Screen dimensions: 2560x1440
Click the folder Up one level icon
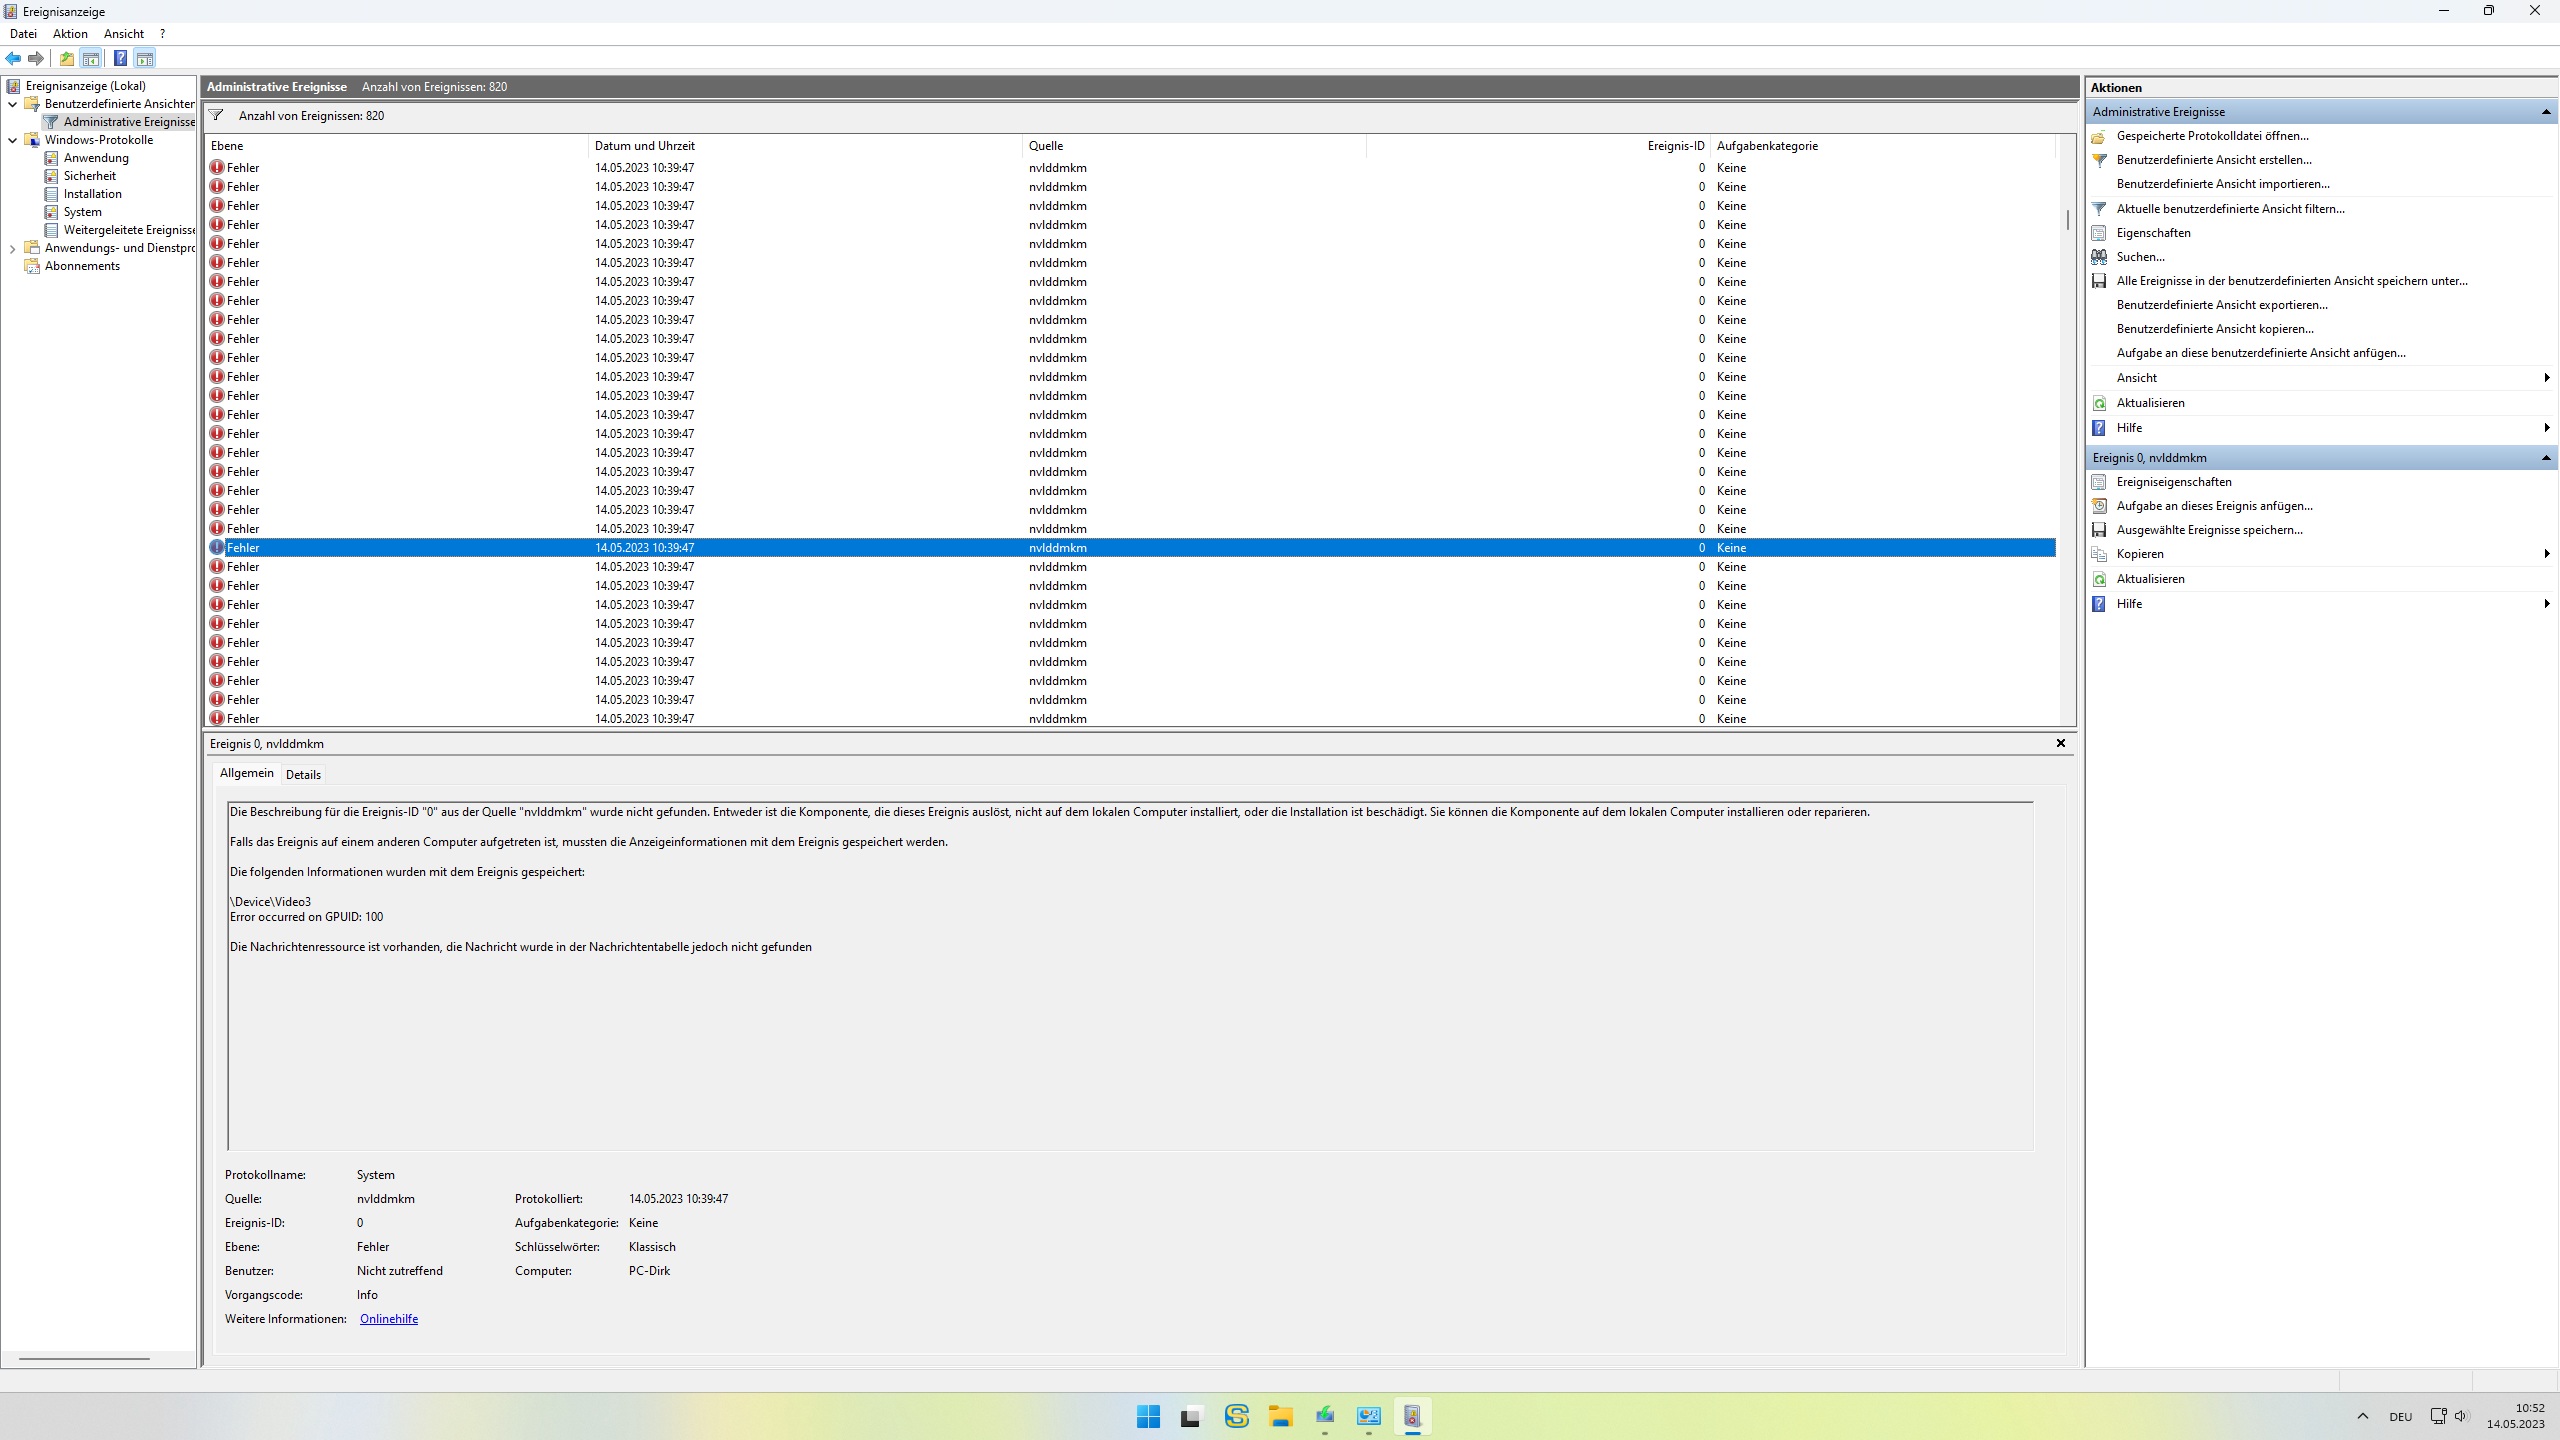[67, 58]
